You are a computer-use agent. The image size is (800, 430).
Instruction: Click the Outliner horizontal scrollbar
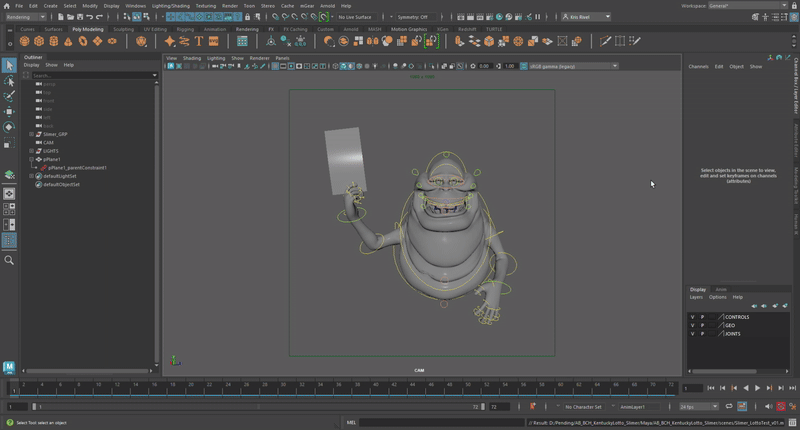89,371
